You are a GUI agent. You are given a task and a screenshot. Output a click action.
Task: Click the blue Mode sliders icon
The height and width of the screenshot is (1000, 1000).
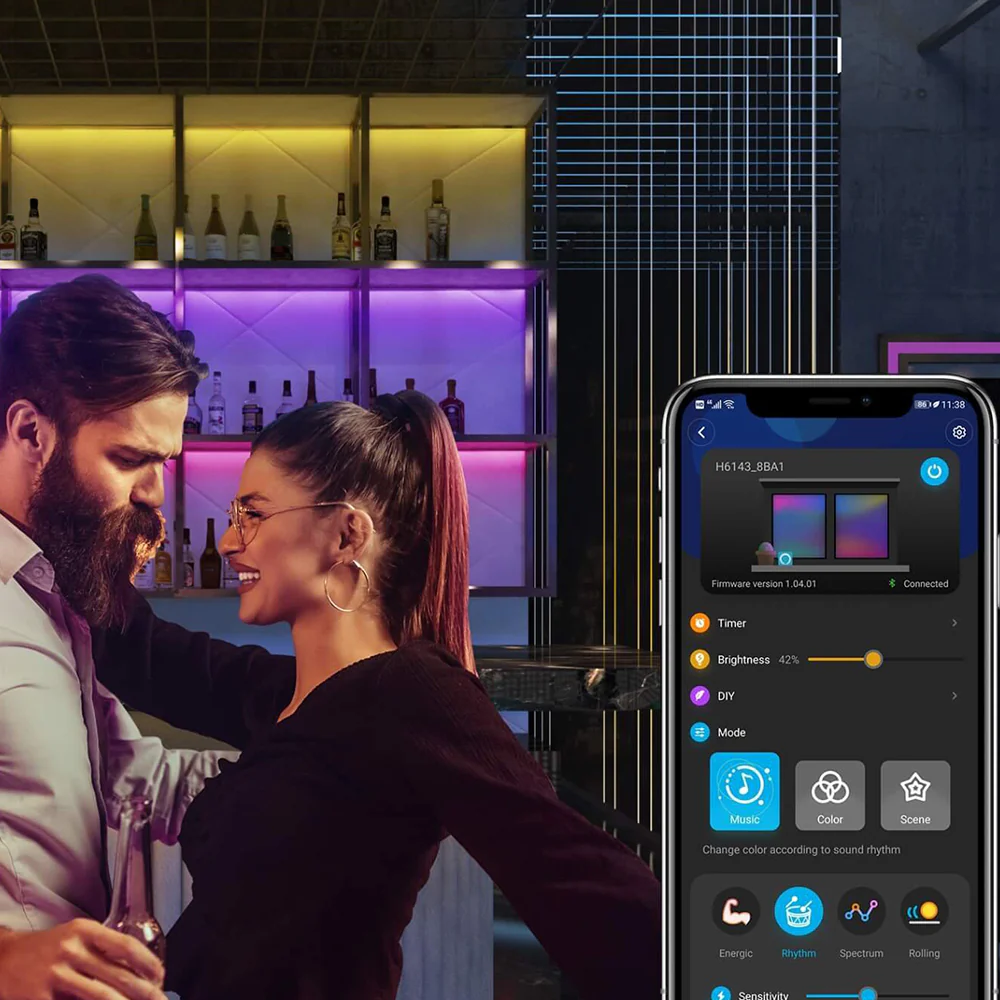click(700, 733)
